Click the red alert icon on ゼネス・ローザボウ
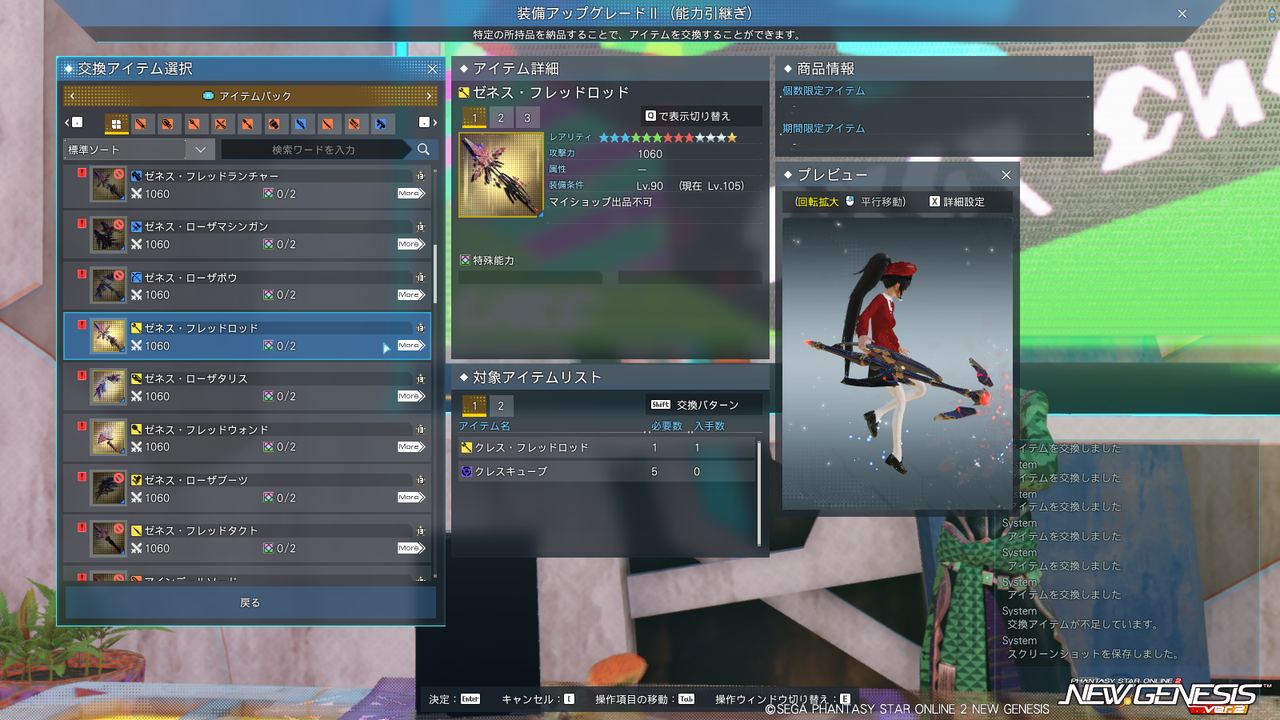Screen dimensions: 1280x720 pyautogui.click(x=82, y=274)
